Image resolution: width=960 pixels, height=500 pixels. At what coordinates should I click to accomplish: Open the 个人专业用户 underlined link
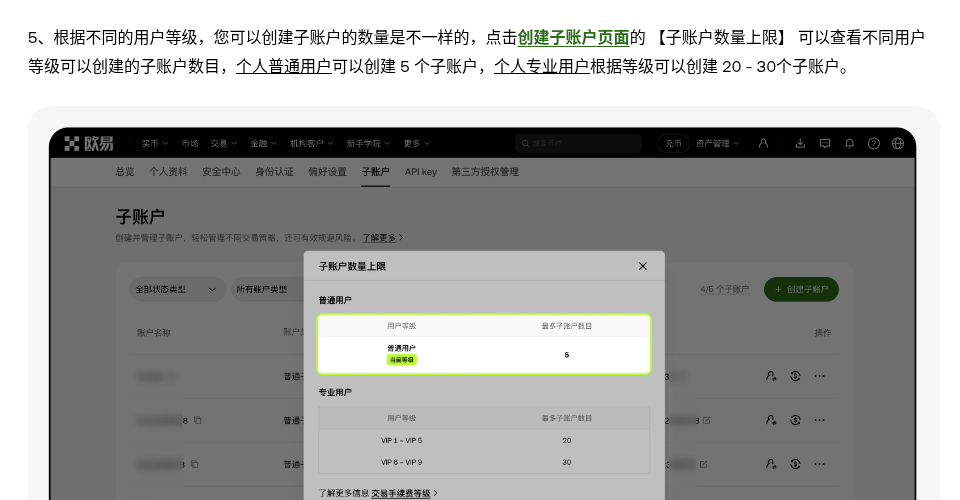542,66
